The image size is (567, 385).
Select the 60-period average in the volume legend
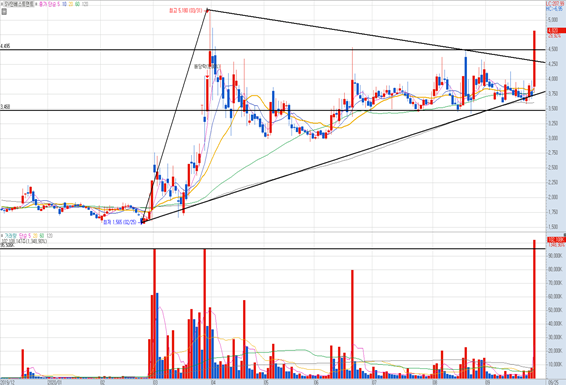(42, 236)
